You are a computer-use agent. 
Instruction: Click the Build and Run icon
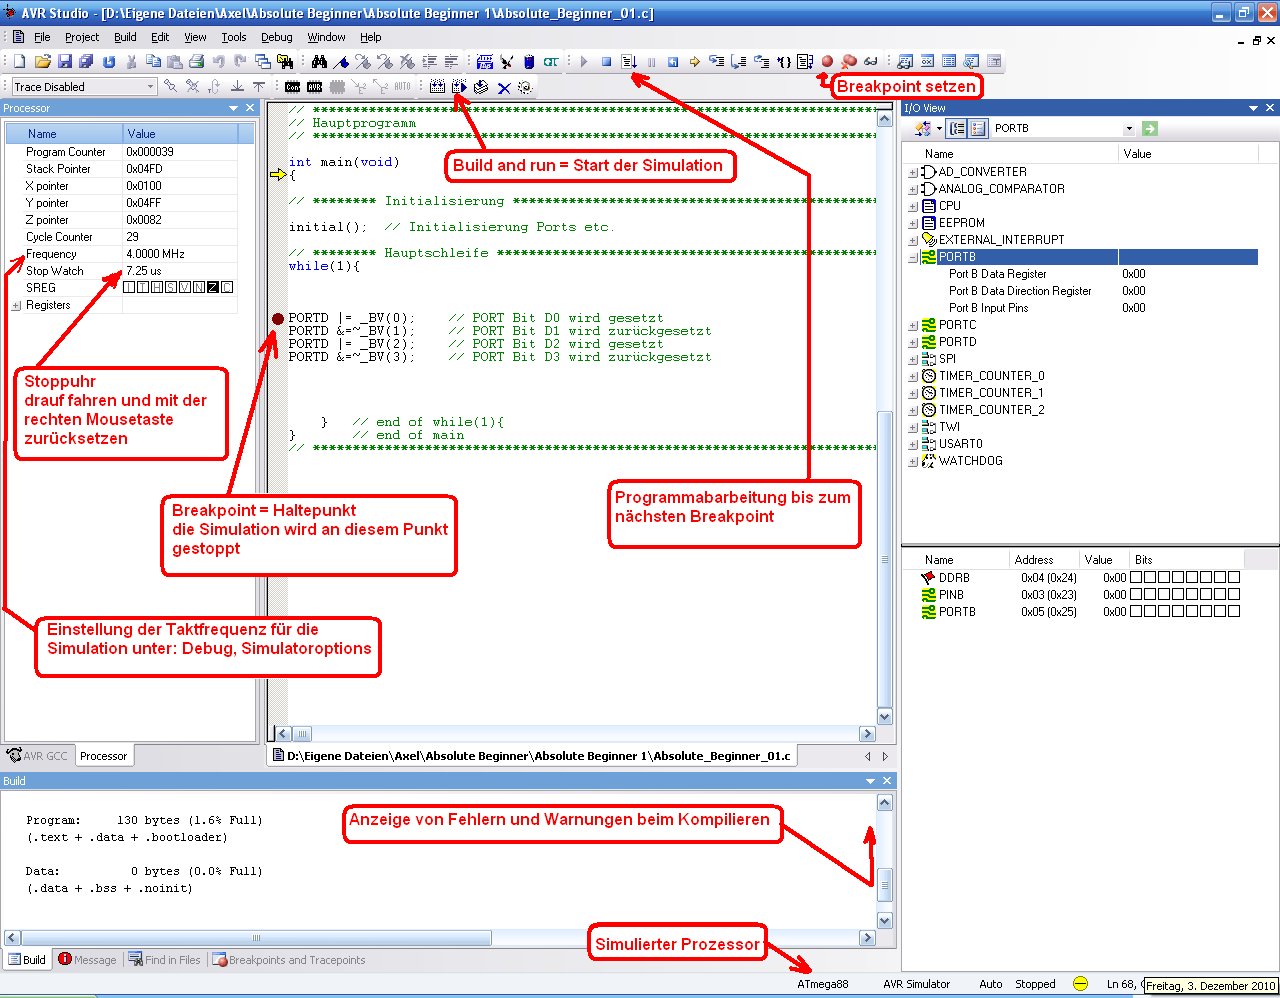459,87
